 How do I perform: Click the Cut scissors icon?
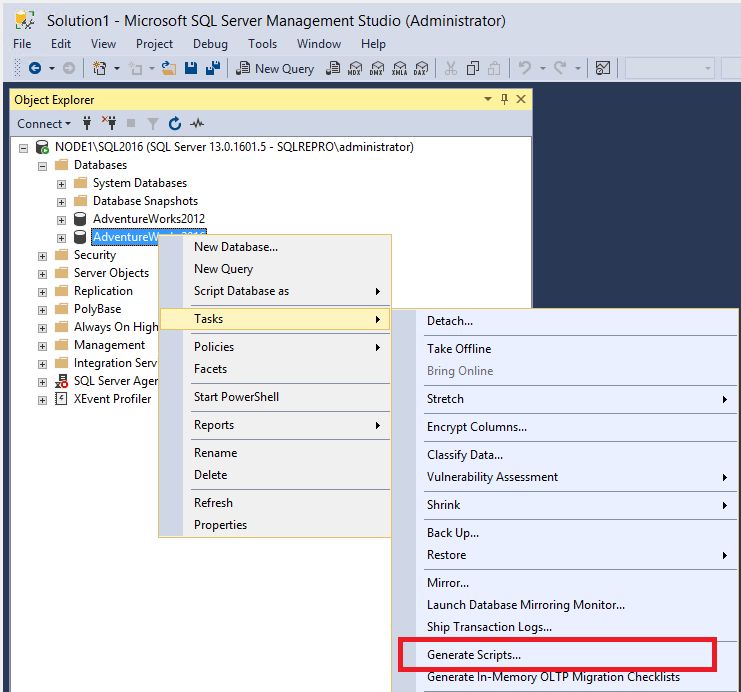(451, 69)
